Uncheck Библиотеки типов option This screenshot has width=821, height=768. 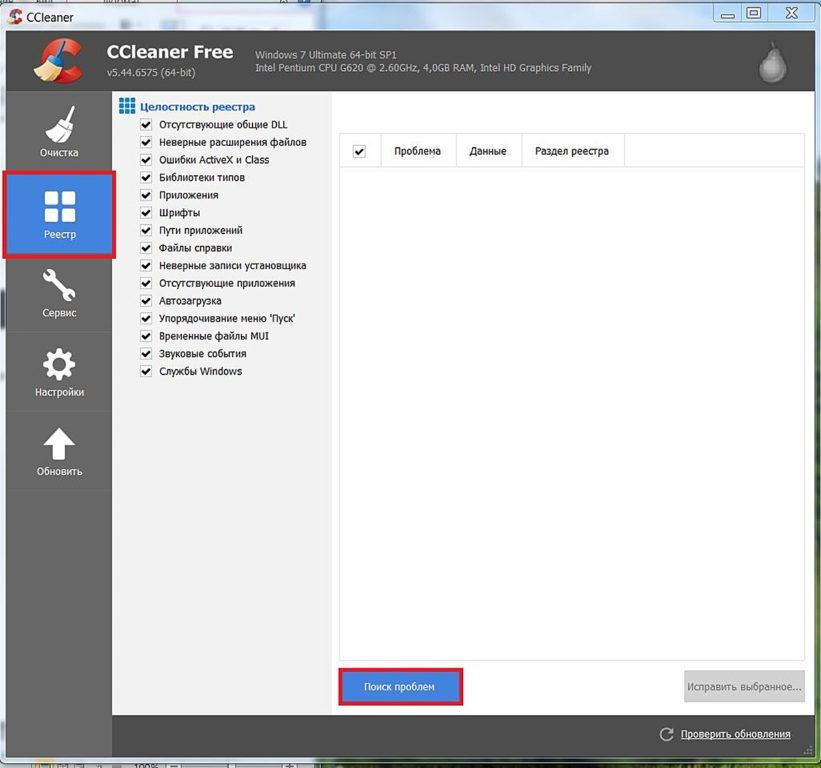pos(146,177)
